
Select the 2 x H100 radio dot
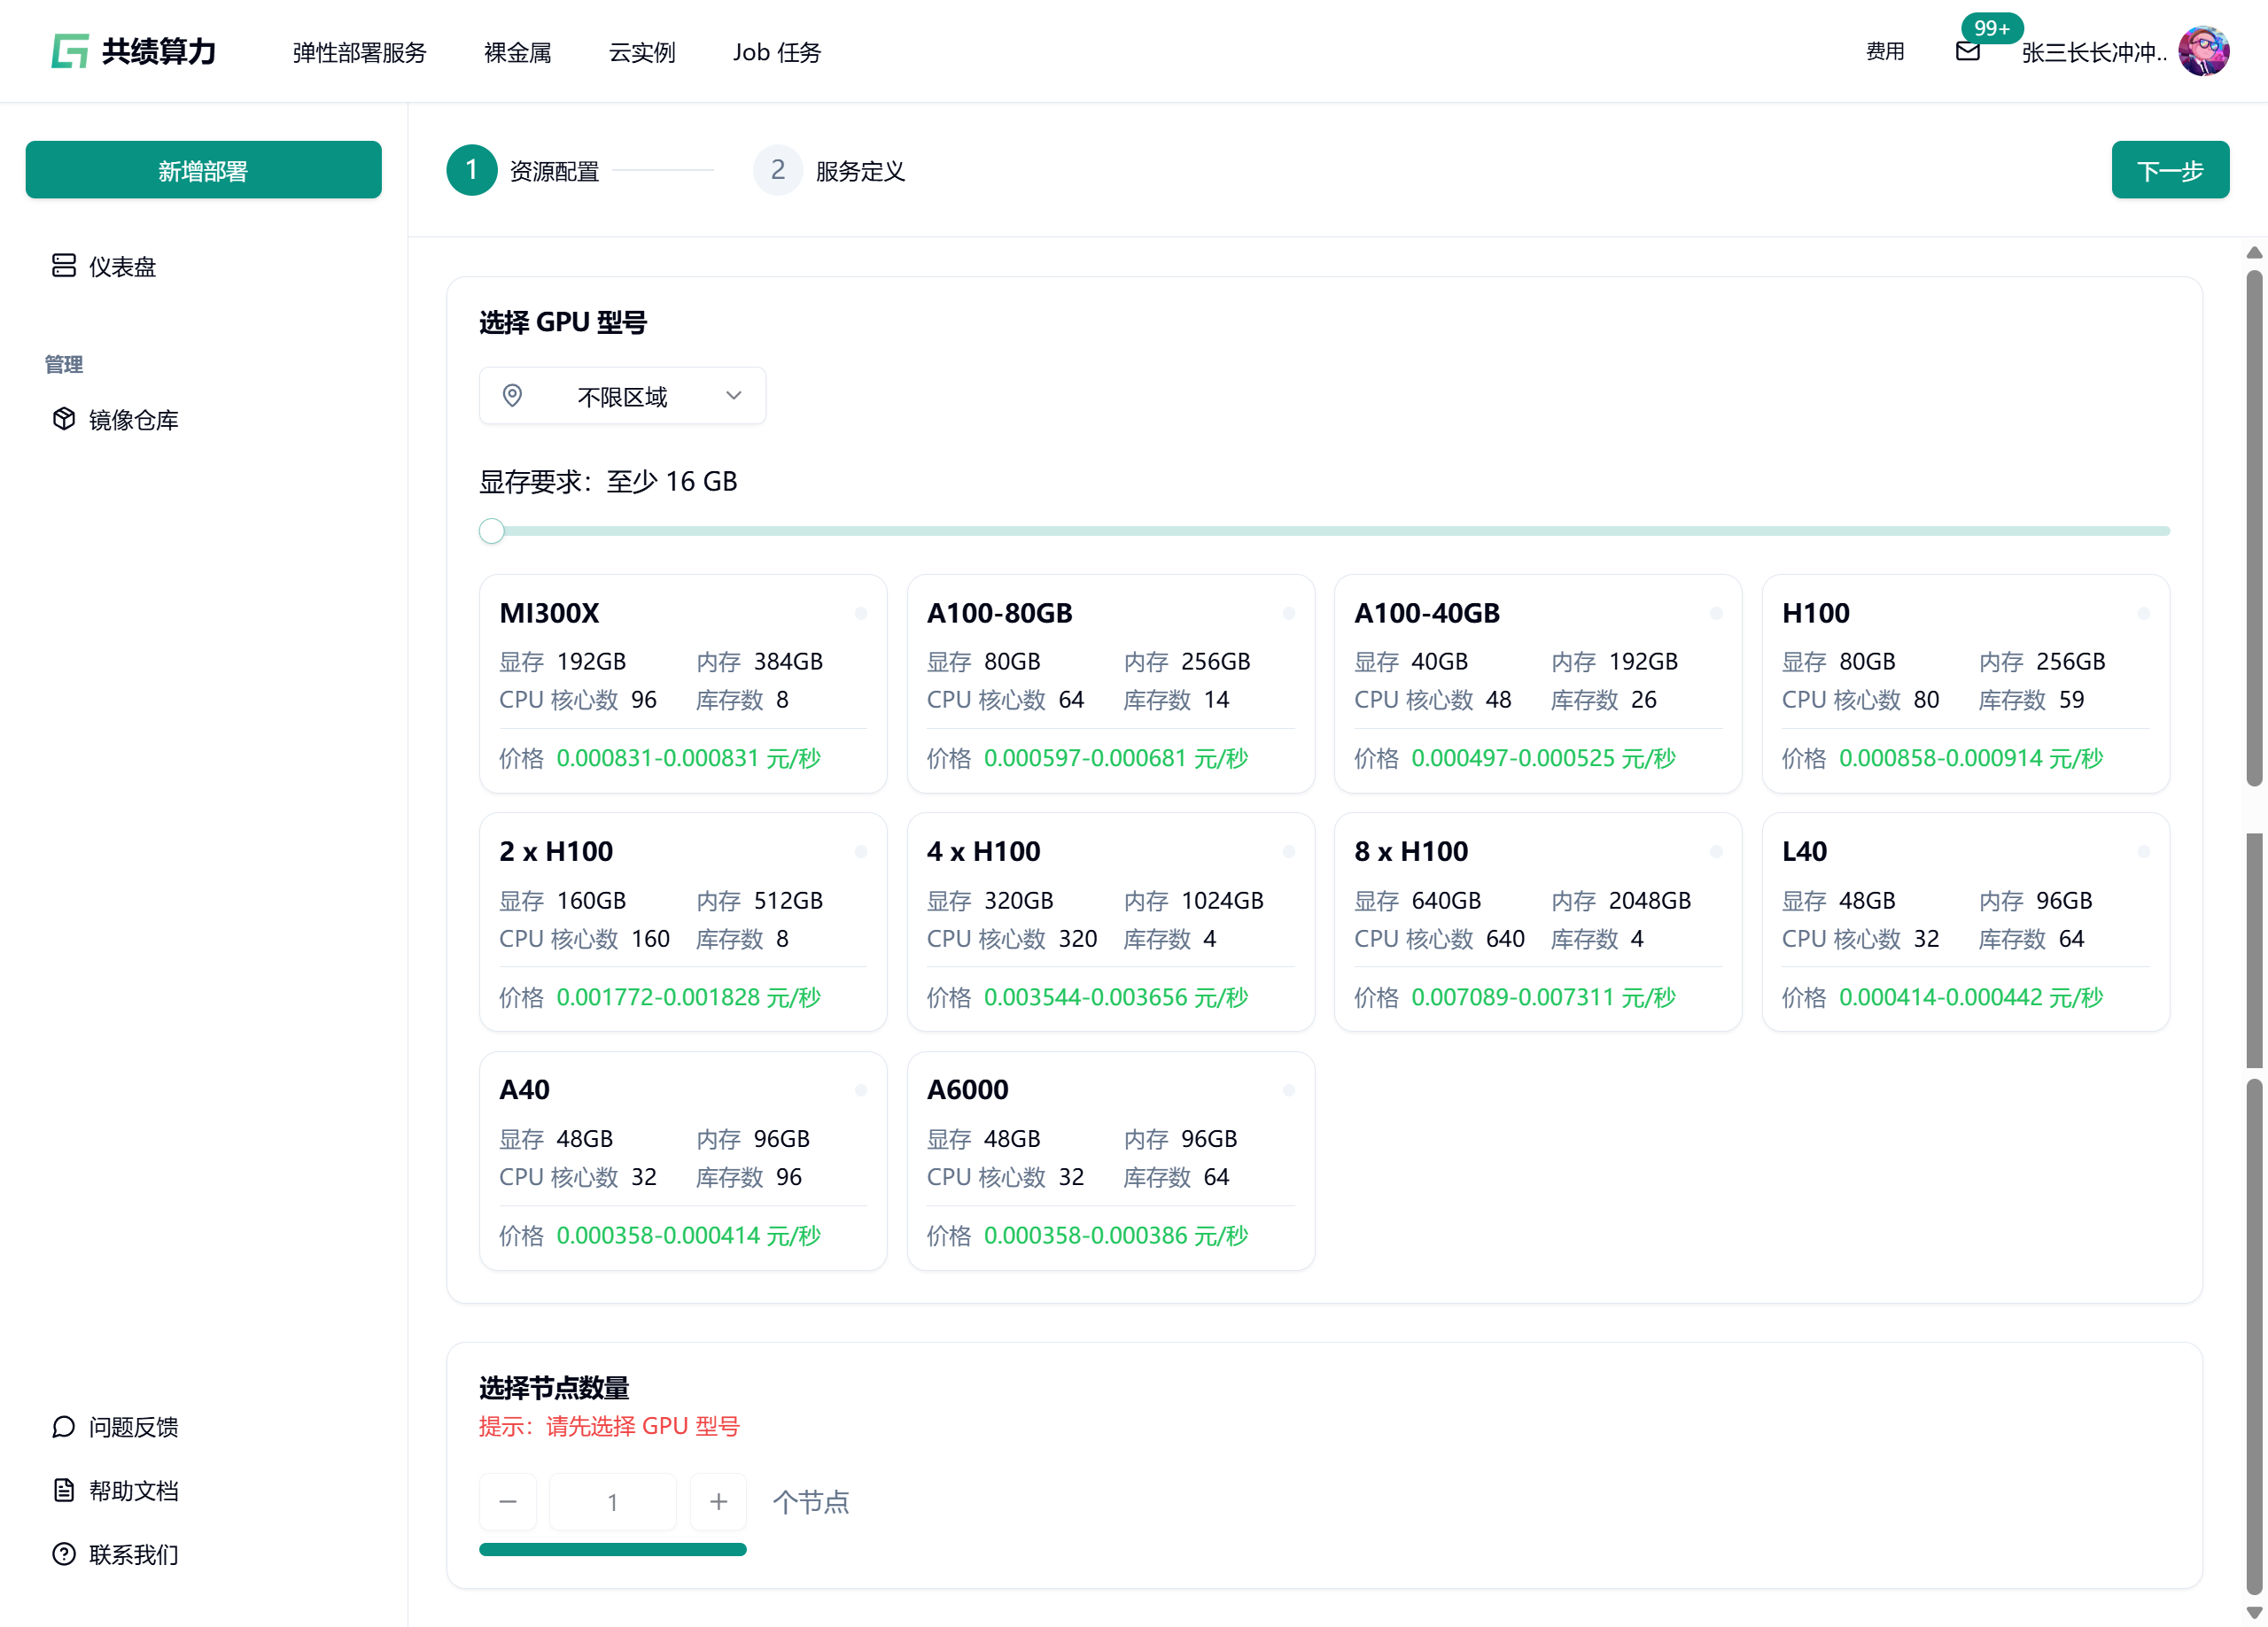tap(860, 852)
